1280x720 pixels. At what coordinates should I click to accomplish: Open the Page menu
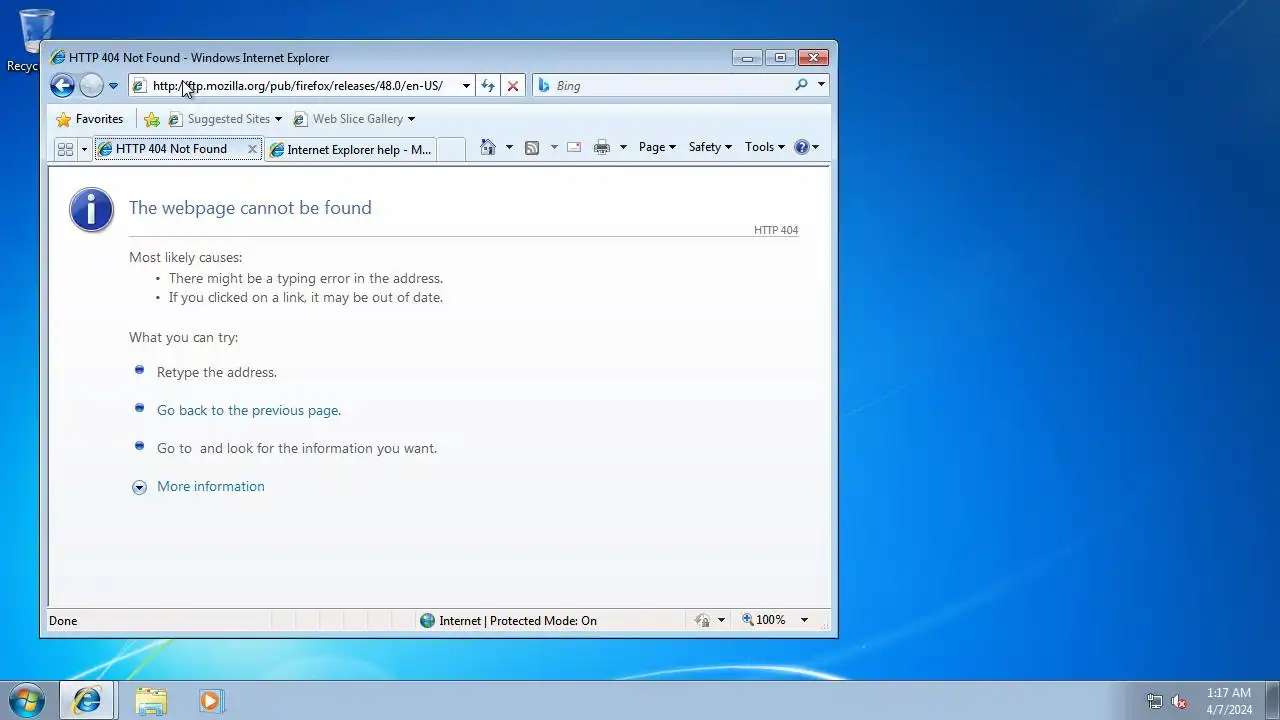(657, 147)
